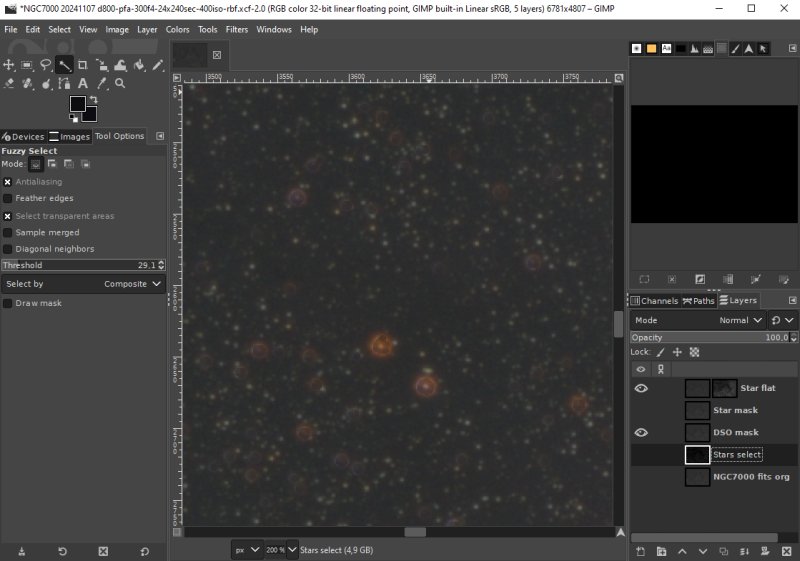Create a new layer
The height and width of the screenshot is (561, 800).
tap(641, 551)
